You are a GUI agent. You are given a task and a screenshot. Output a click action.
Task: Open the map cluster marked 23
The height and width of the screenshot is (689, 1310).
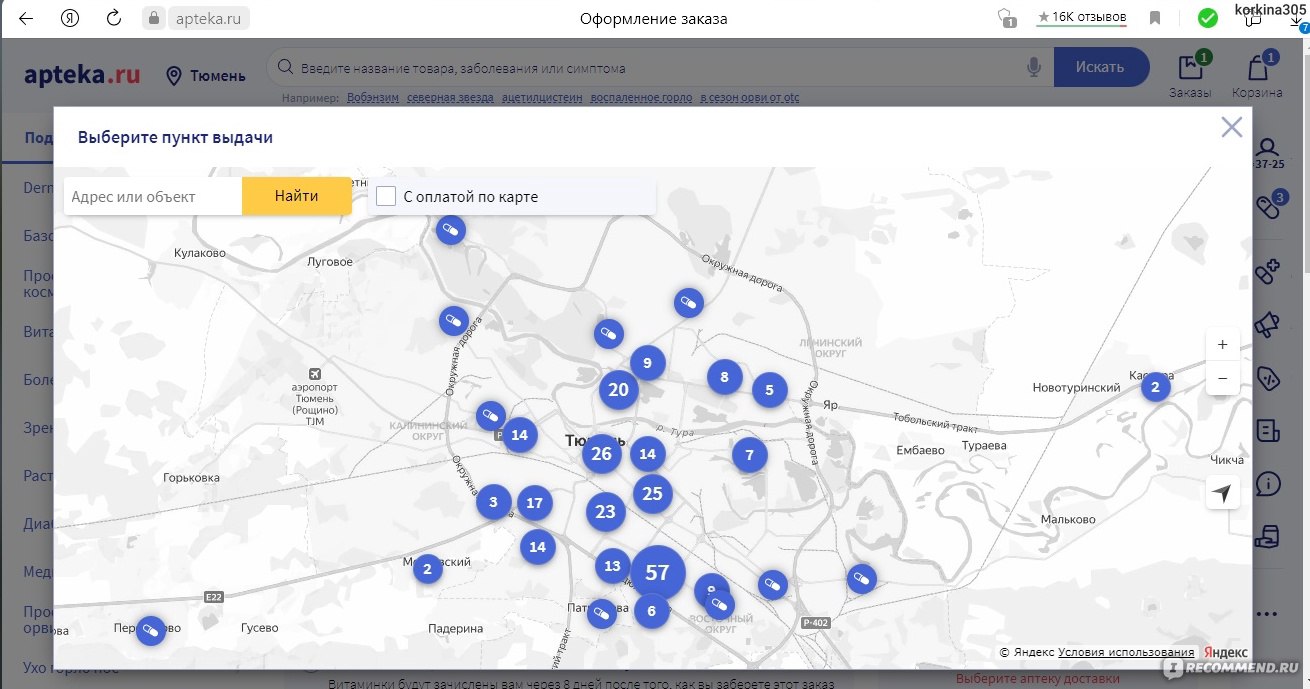click(605, 512)
